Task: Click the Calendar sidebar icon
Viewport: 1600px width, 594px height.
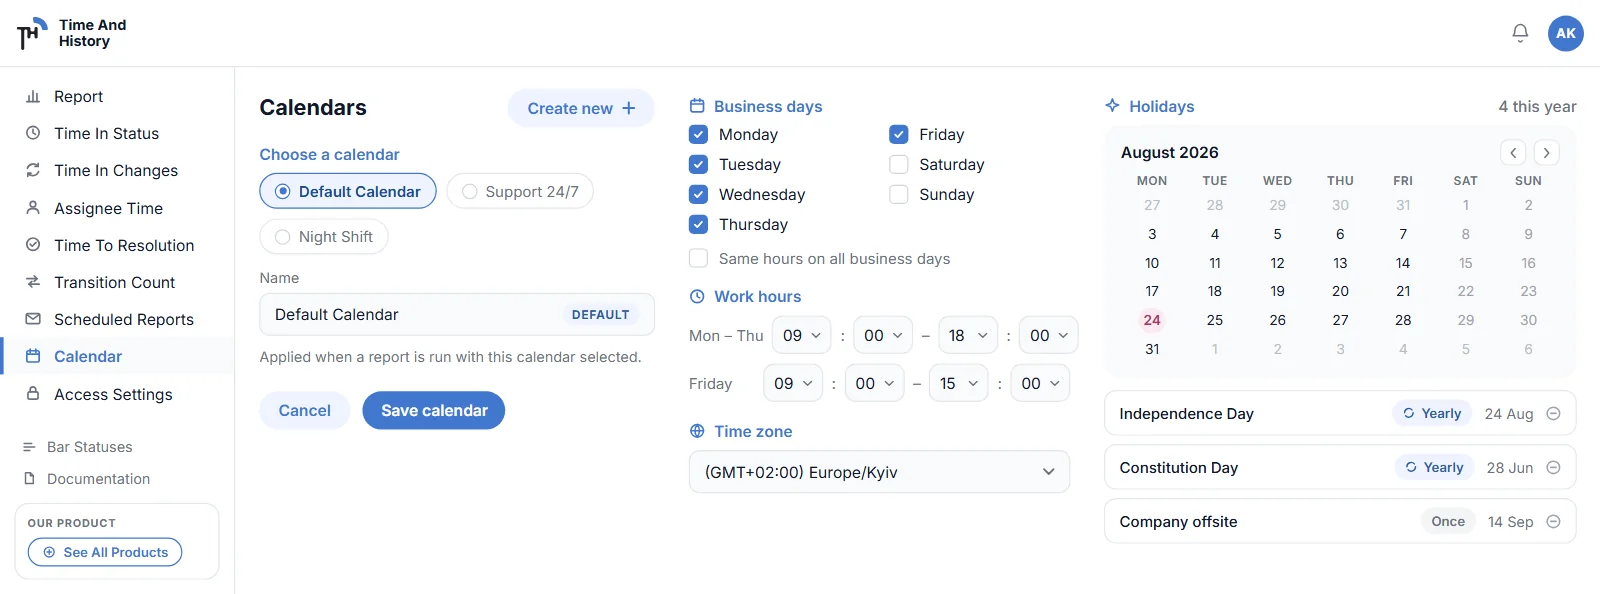Action: click(33, 356)
